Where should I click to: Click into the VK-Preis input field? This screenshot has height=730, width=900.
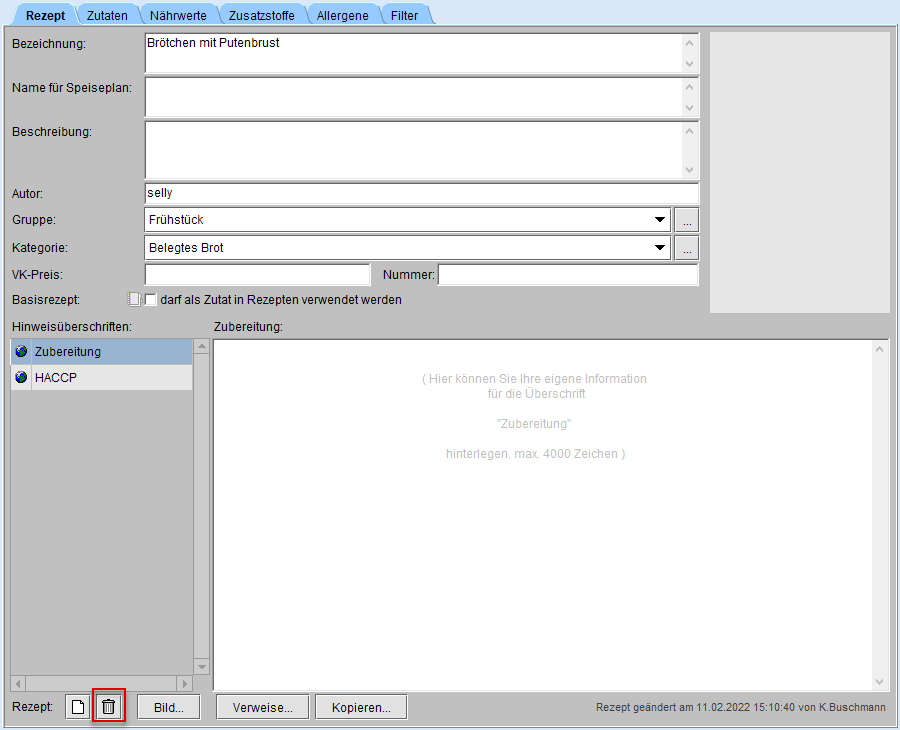click(x=257, y=275)
